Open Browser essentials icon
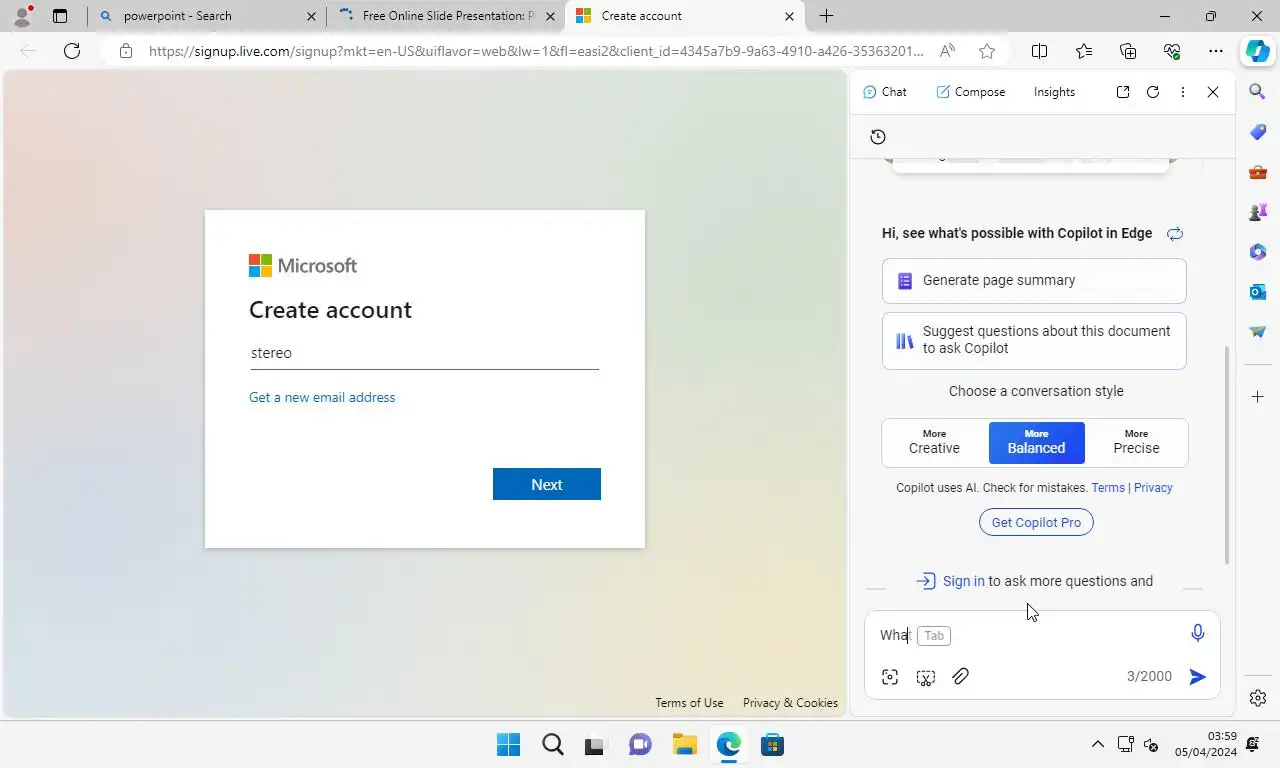 pos(1172,51)
